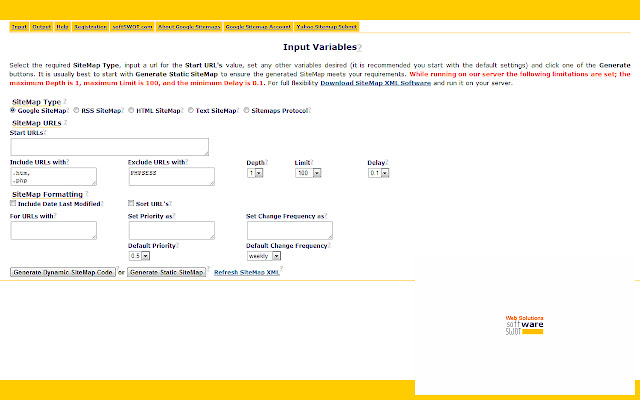Viewport: 640px width, 400px height.
Task: Click help icon beside Exclude URLs with
Action: [187, 162]
